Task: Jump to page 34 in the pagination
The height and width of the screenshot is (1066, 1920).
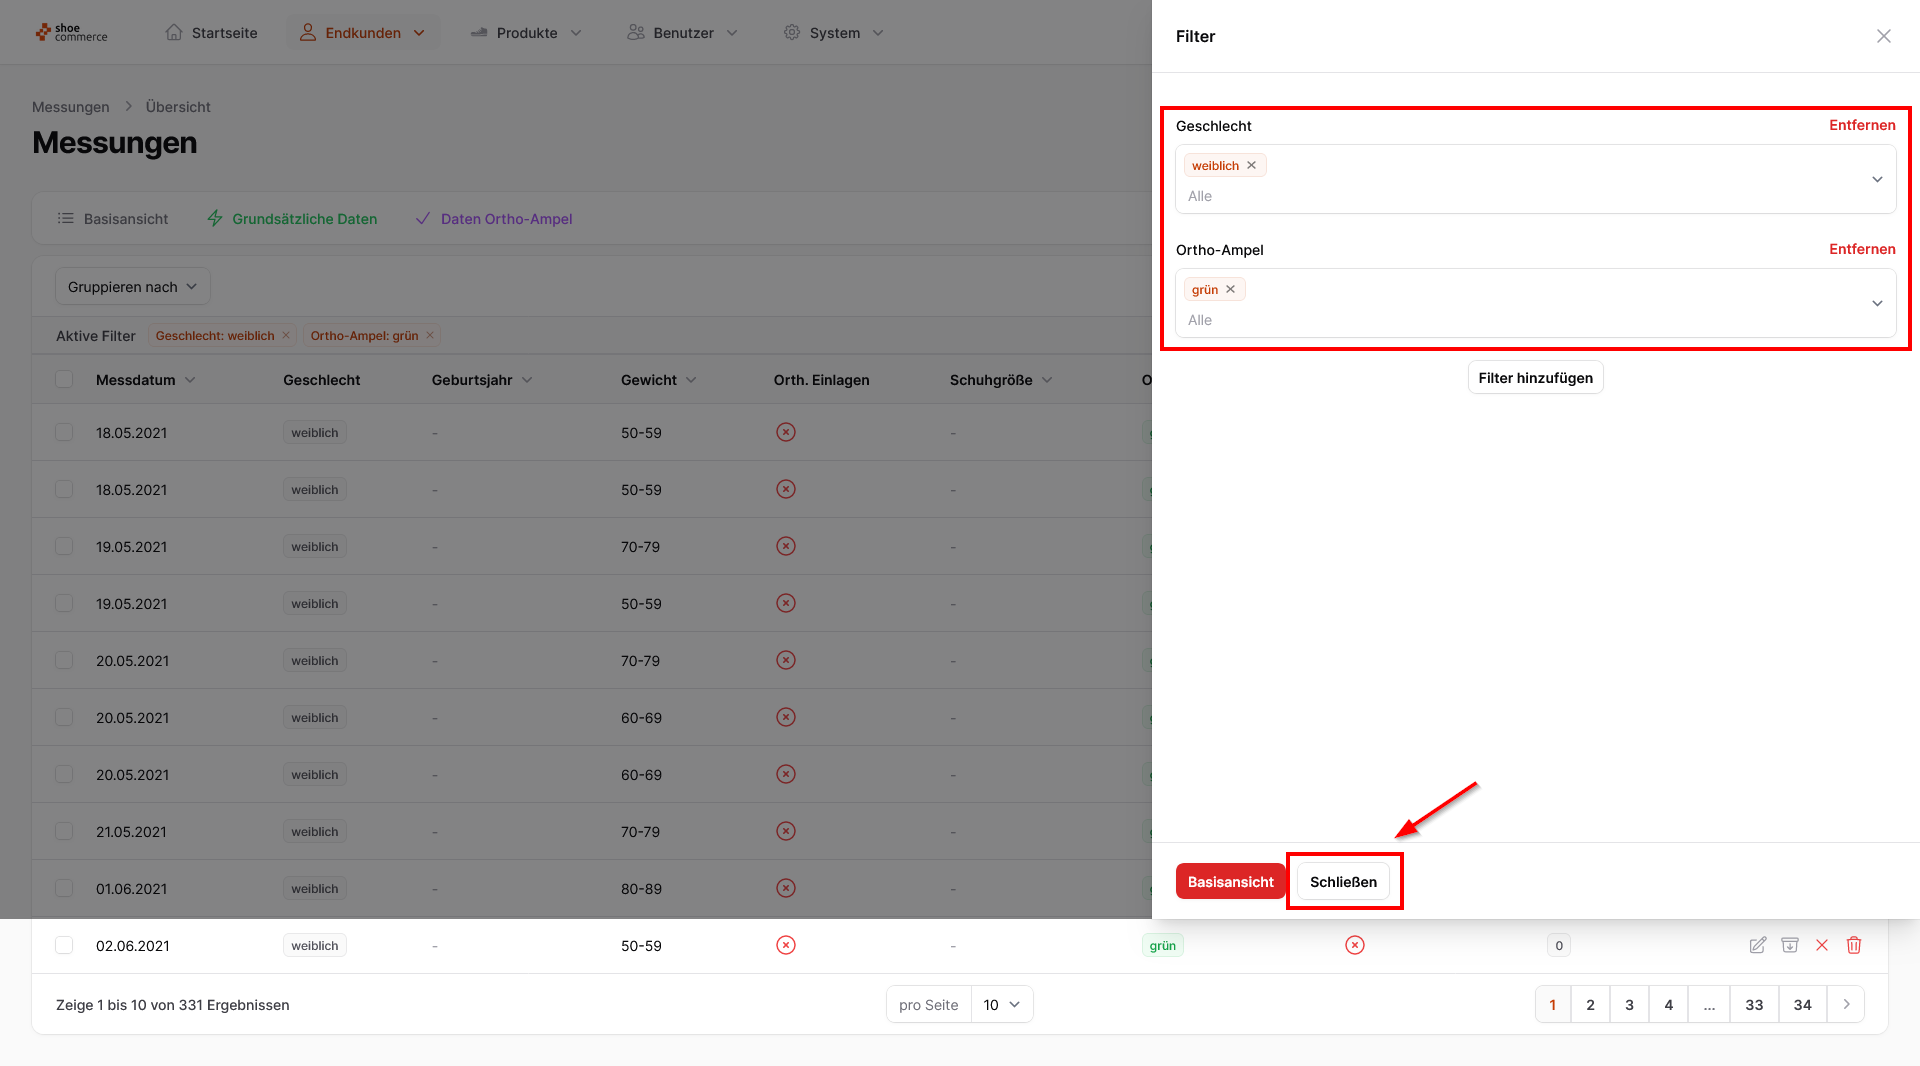Action: tap(1802, 1005)
